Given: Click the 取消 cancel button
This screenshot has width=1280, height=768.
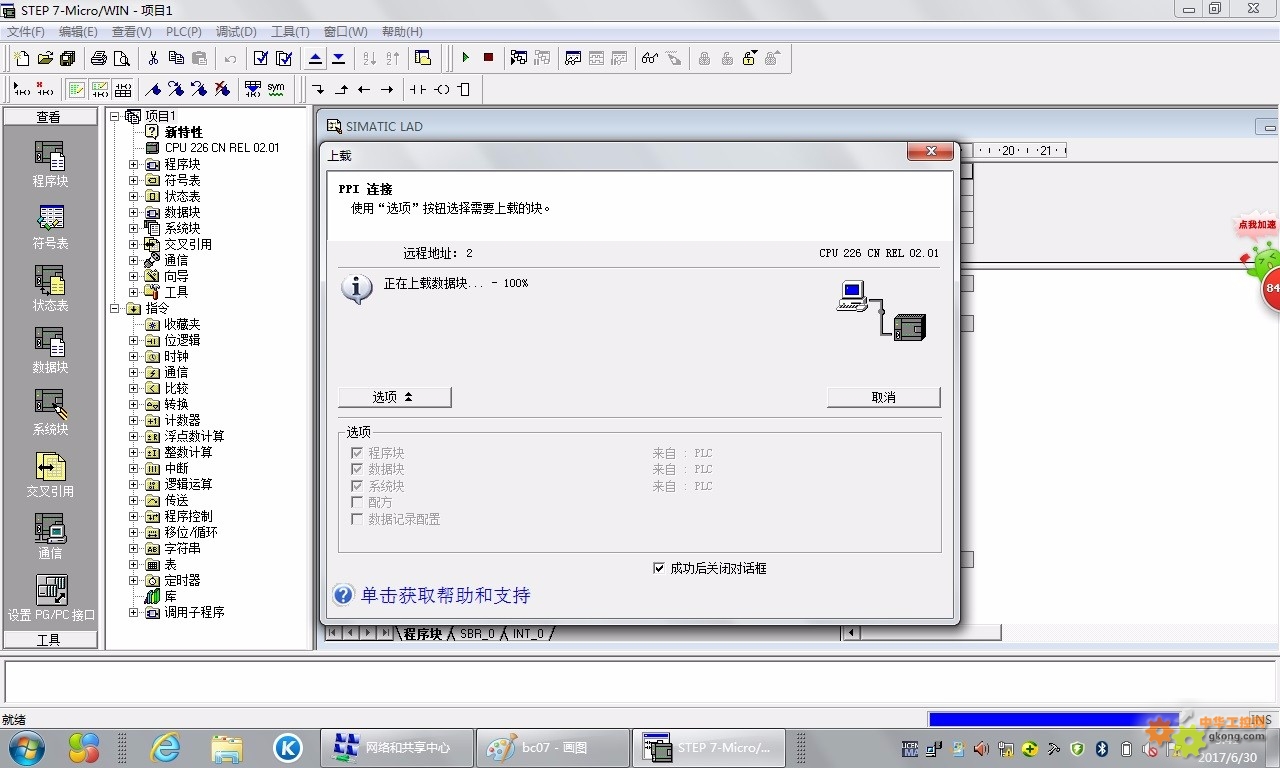Looking at the screenshot, I should [883, 397].
